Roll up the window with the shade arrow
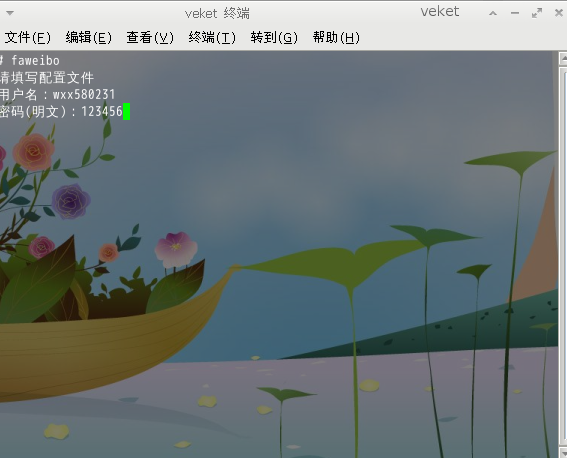The image size is (567, 458). pos(493,13)
